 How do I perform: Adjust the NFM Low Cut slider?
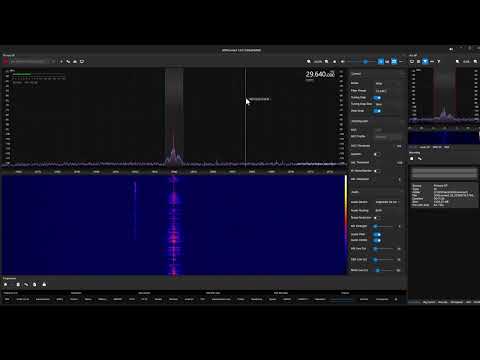[383, 270]
